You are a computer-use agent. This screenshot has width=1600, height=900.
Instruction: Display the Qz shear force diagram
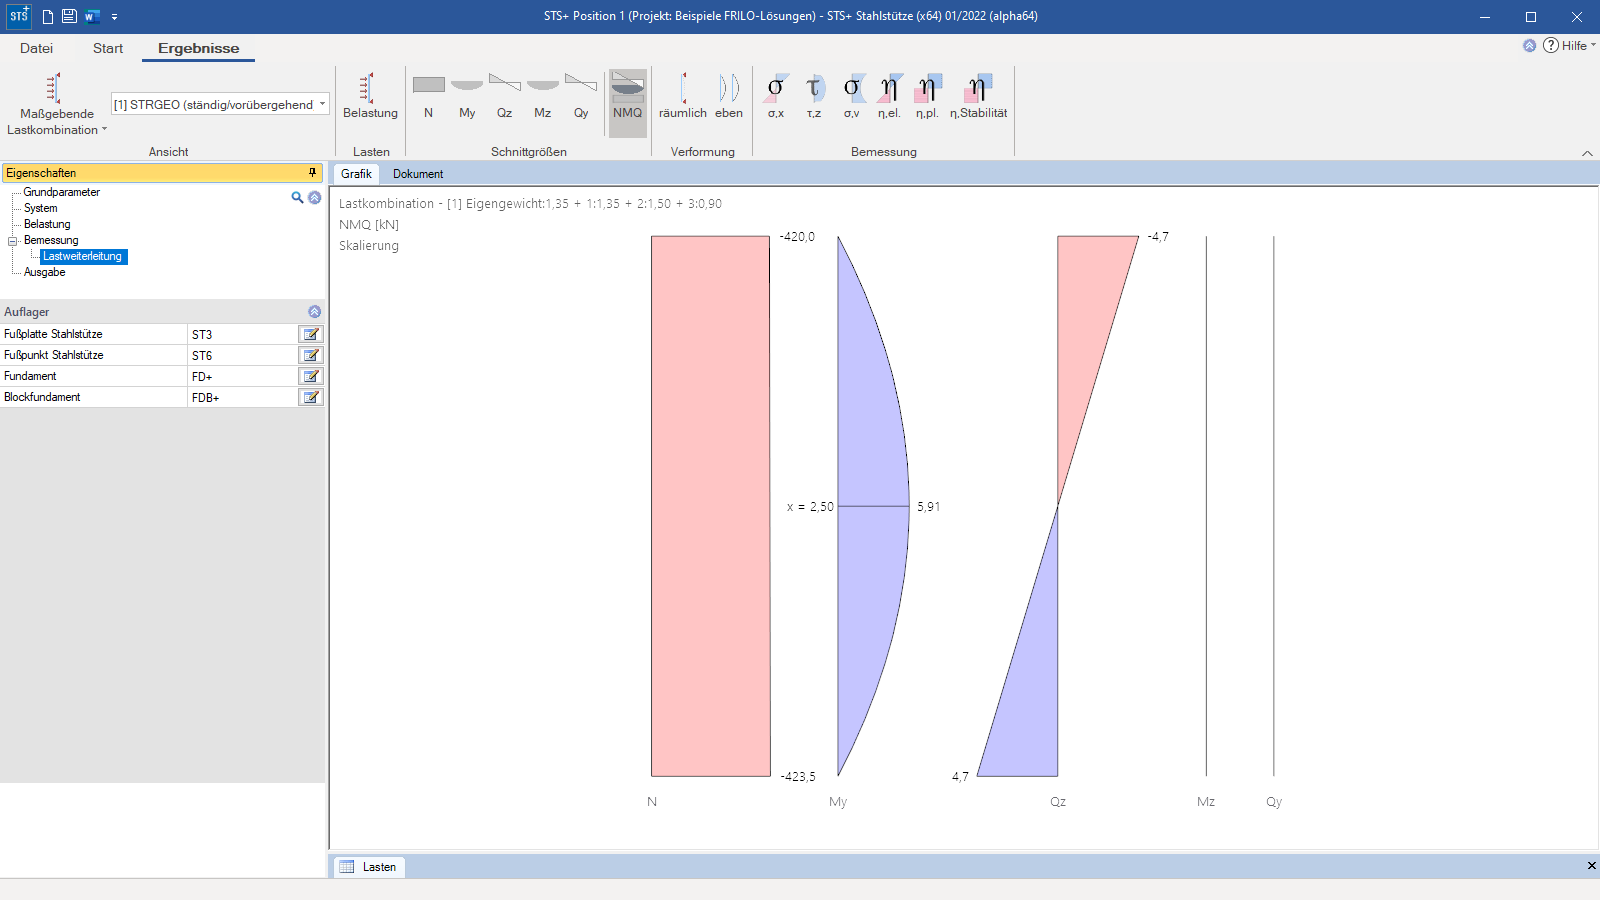pos(505,97)
